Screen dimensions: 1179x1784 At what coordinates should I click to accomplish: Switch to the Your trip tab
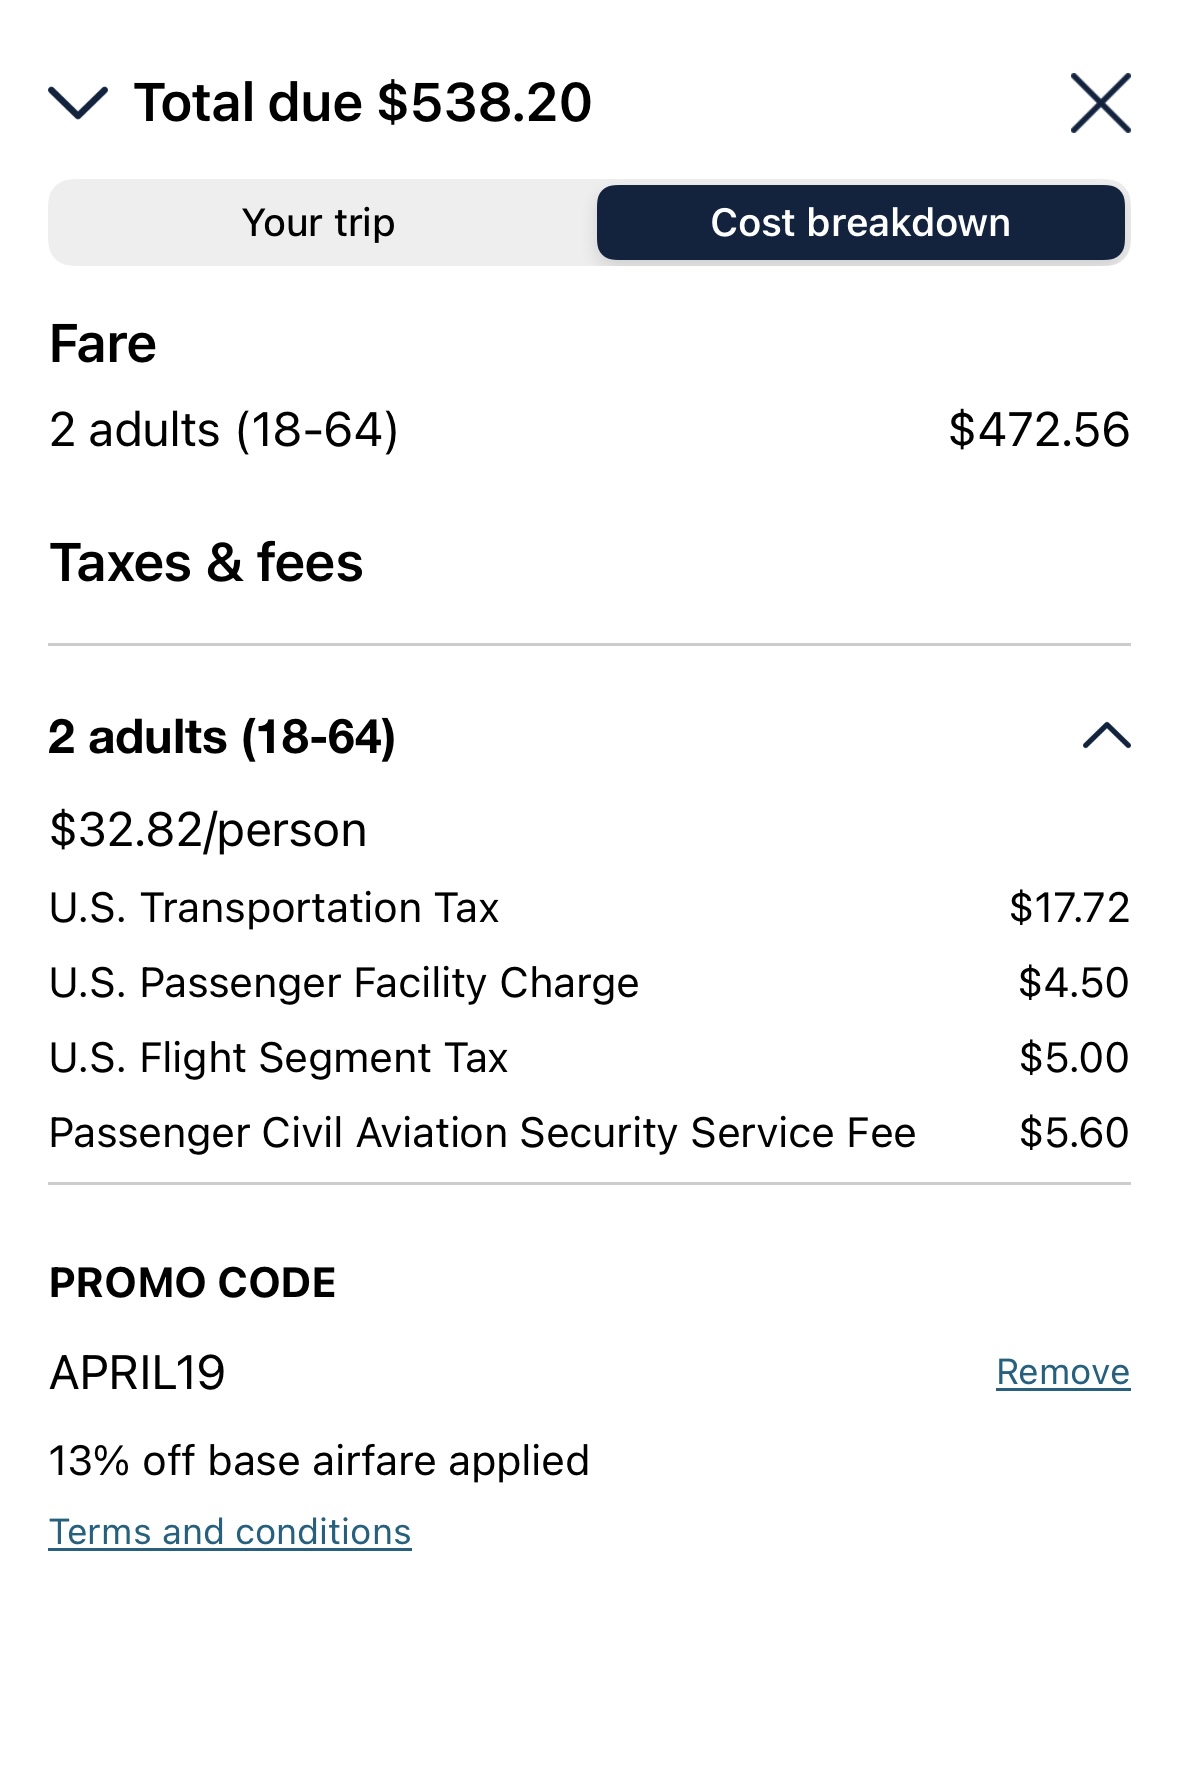click(x=319, y=223)
